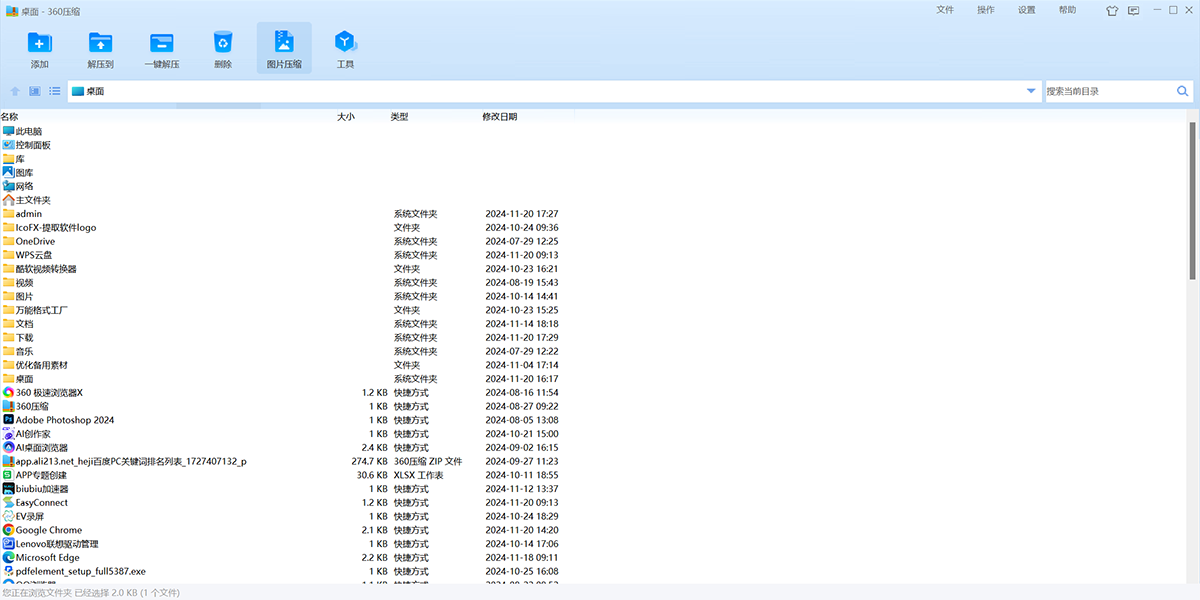Image resolution: width=1200 pixels, height=600 pixels.
Task: Sort files by 修改日期 column header
Action: [500, 117]
